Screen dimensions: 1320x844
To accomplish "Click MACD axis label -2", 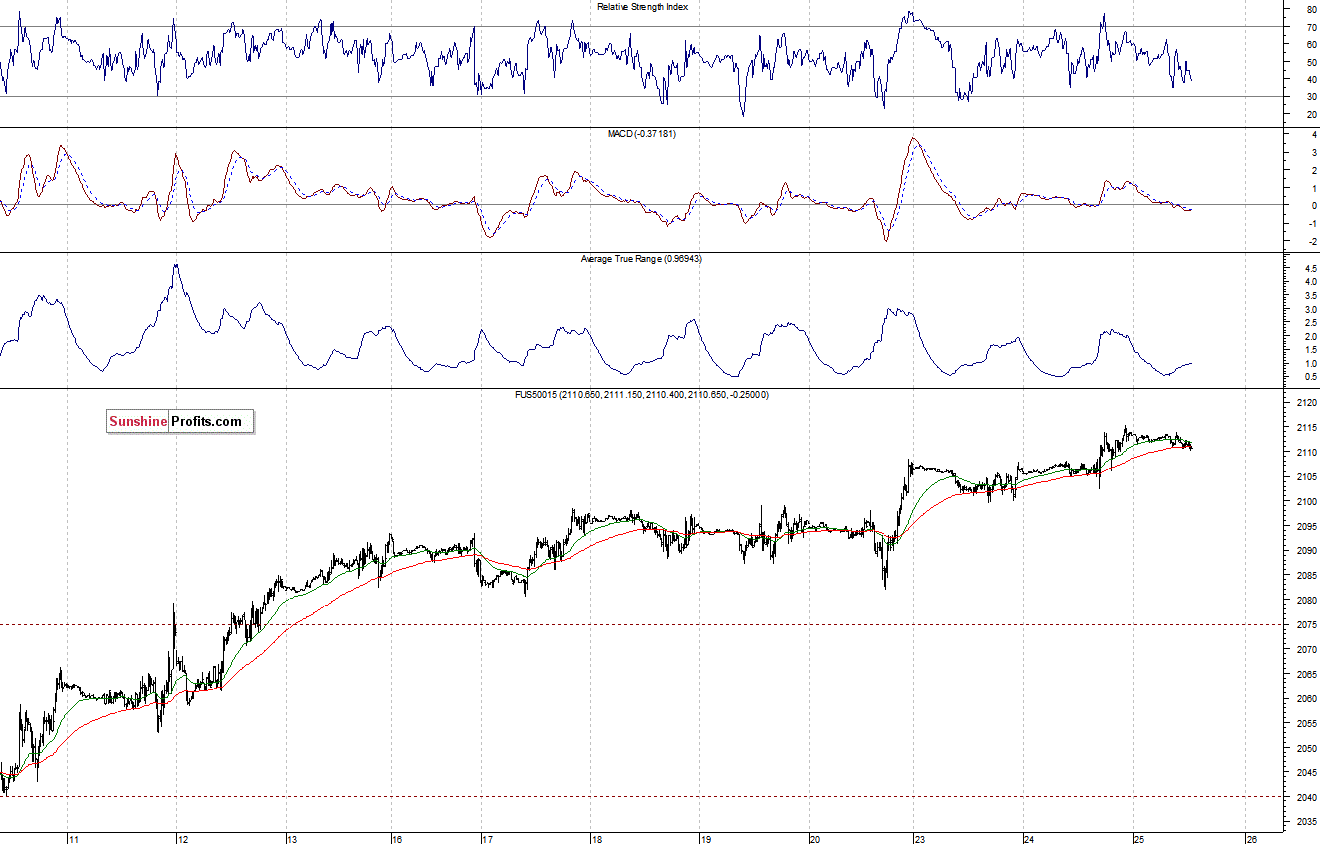I will (x=1311, y=241).
